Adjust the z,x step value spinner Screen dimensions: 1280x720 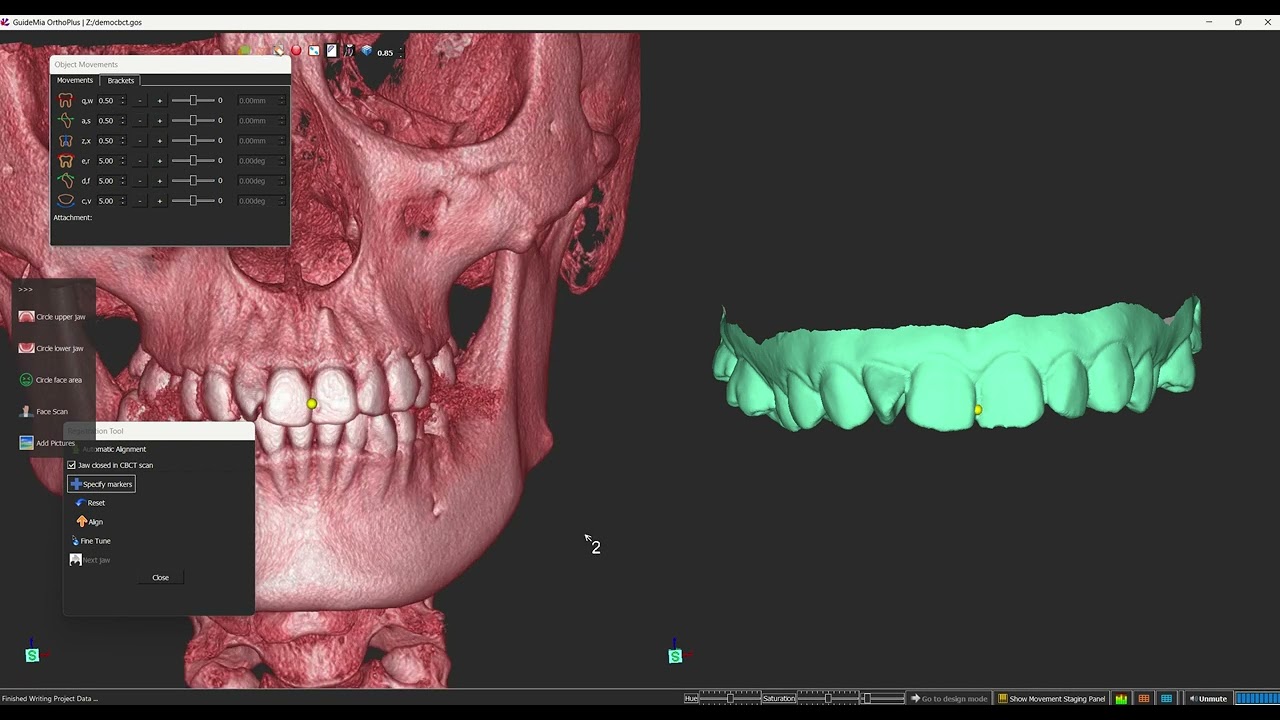point(123,140)
